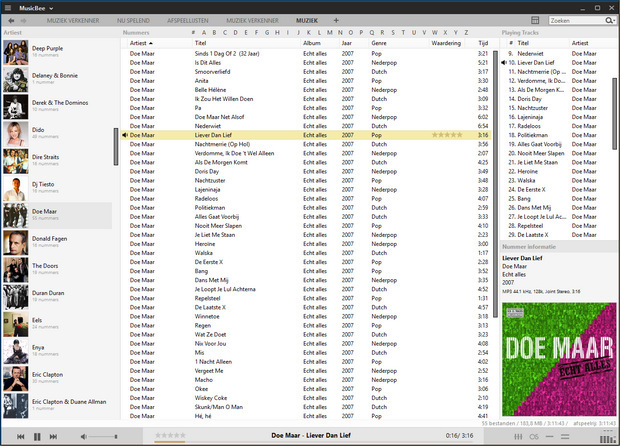Open the panel layout icon beside the search box

click(x=535, y=20)
